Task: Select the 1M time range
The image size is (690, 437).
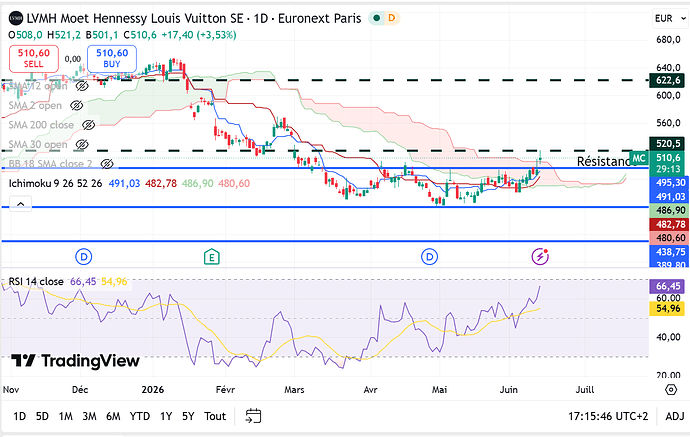Action: 66,416
